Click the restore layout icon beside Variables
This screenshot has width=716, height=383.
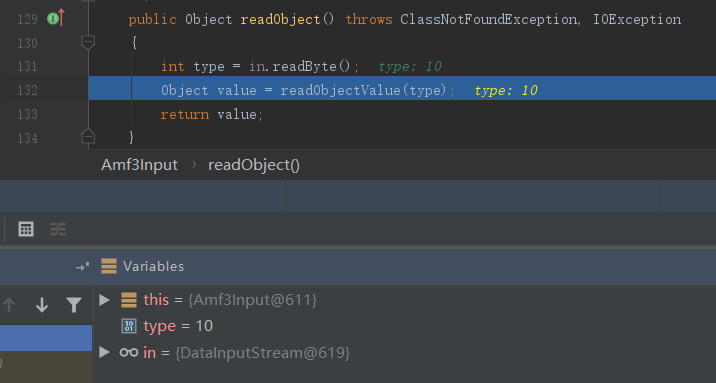click(82, 267)
